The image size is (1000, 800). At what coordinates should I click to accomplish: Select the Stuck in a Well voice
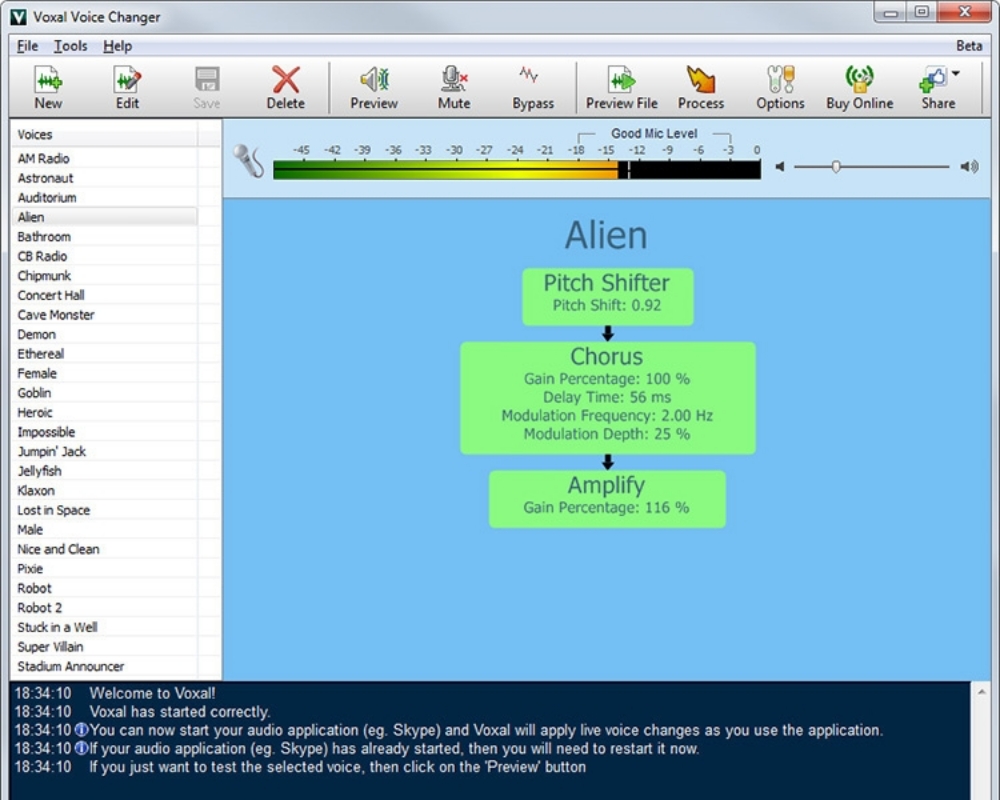(x=105, y=627)
